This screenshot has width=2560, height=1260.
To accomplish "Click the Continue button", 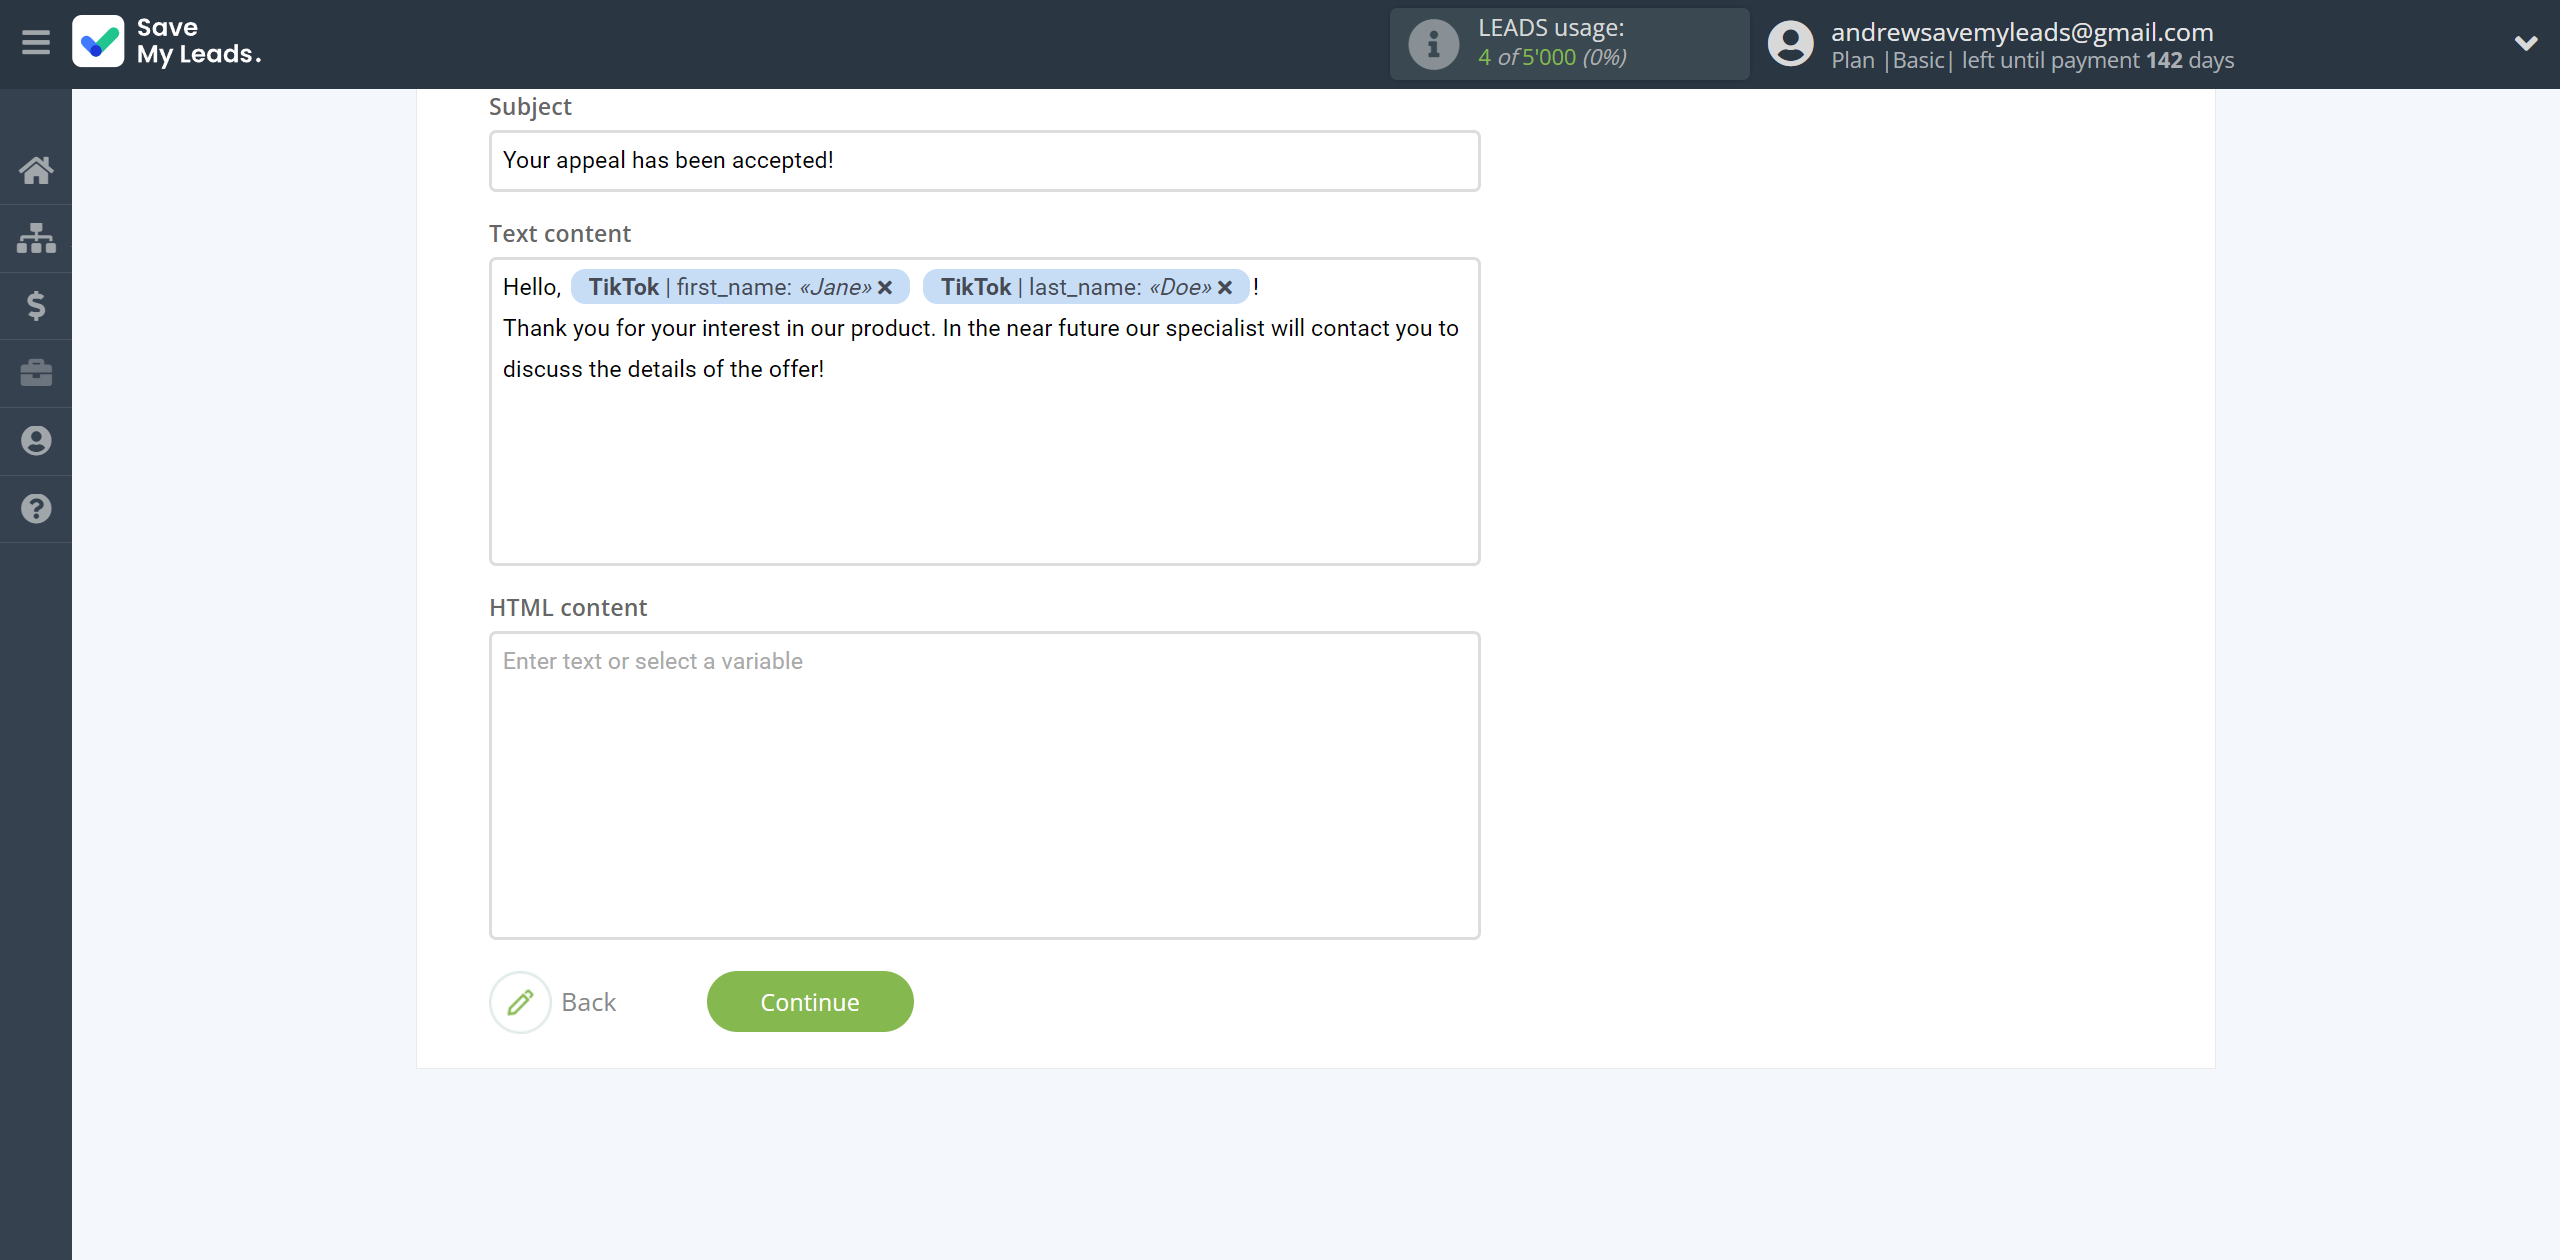I will click(x=810, y=1002).
